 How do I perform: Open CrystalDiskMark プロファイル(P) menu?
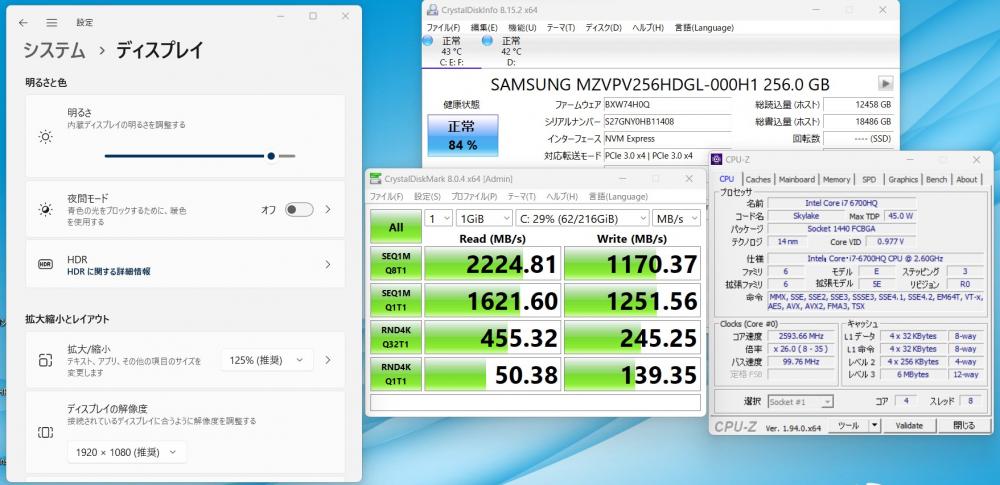(x=474, y=197)
